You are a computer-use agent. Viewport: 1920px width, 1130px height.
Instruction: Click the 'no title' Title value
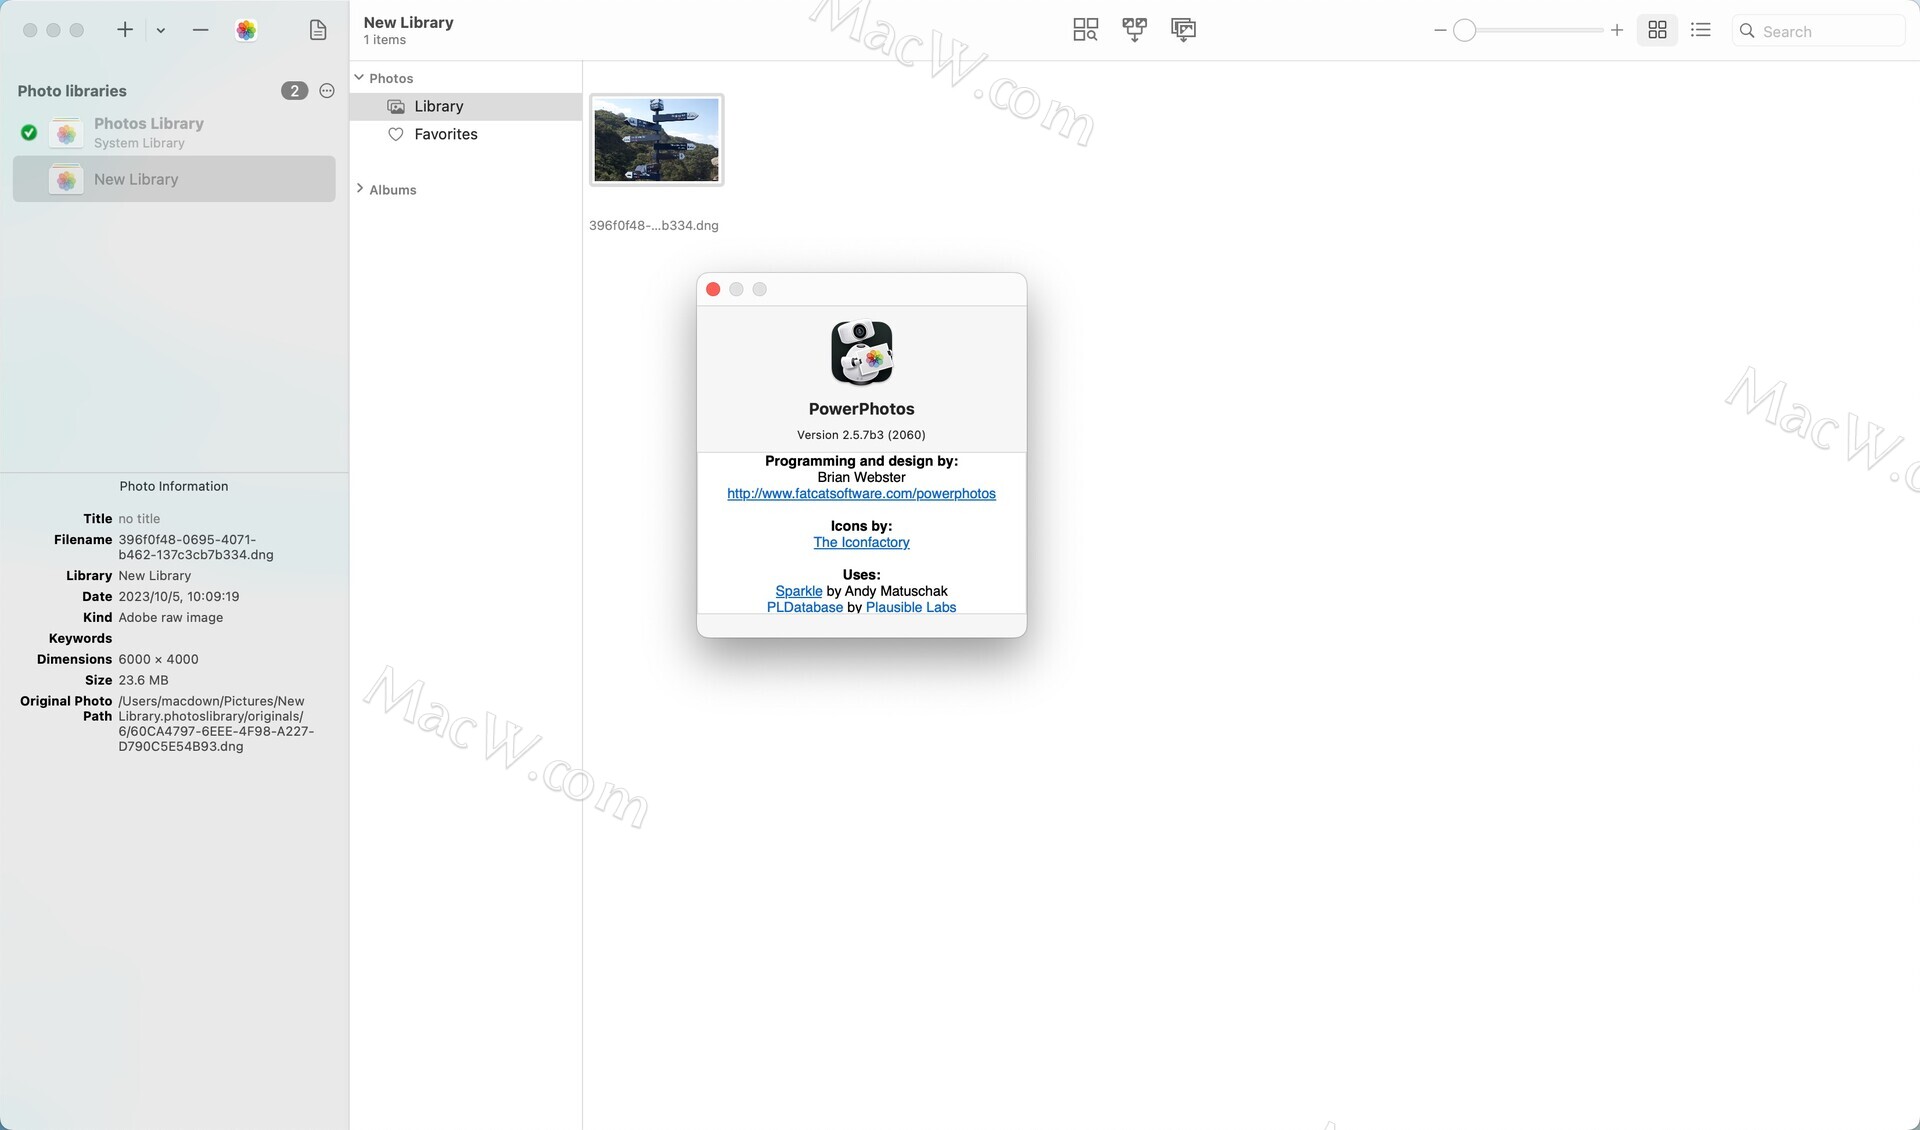[x=139, y=518]
